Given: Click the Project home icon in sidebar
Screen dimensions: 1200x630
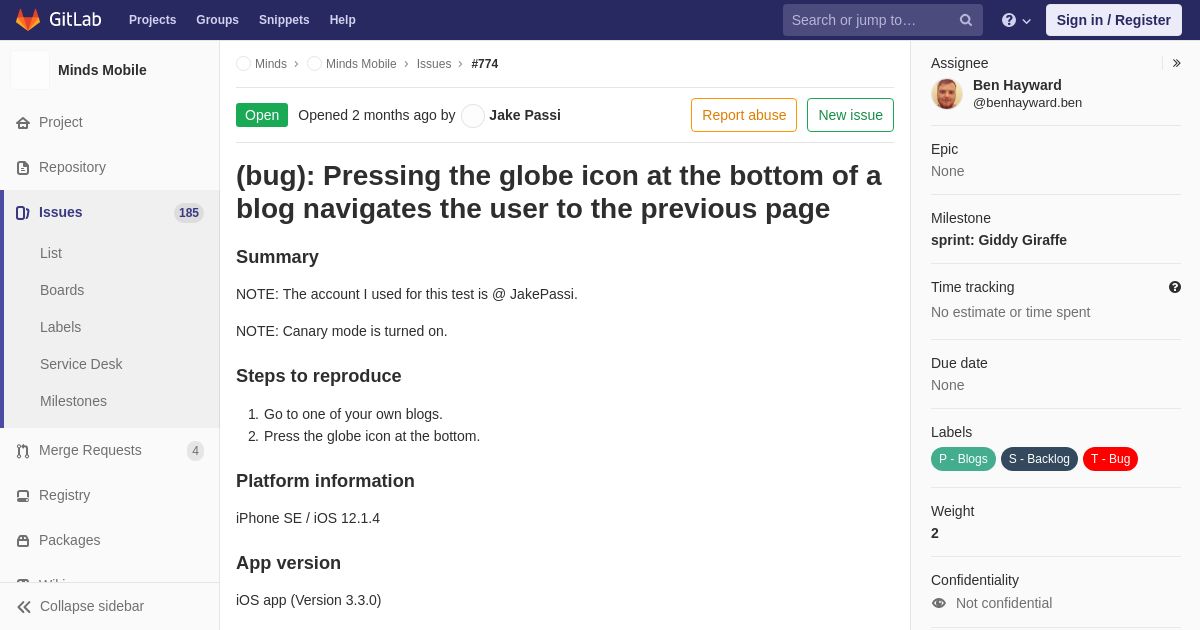Looking at the screenshot, I should point(23,123).
